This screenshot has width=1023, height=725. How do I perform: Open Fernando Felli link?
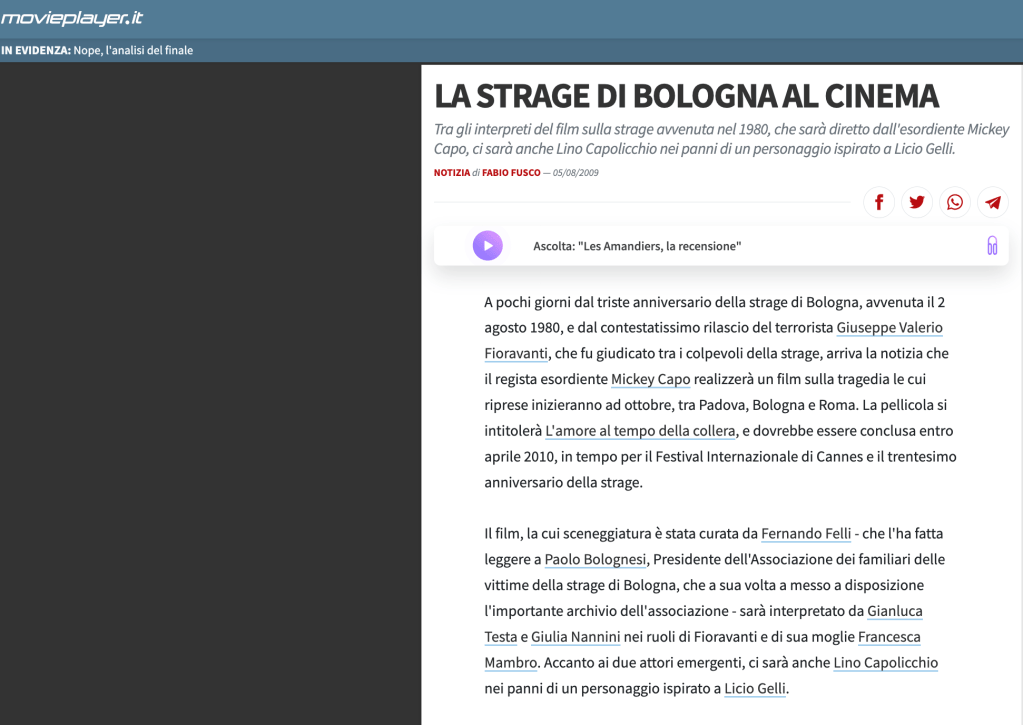[806, 534]
